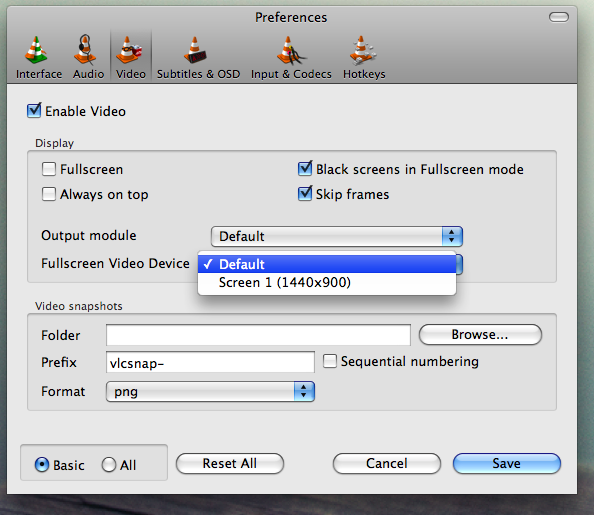
Task: Focus the snapshot Folder text field
Action: coord(258,335)
